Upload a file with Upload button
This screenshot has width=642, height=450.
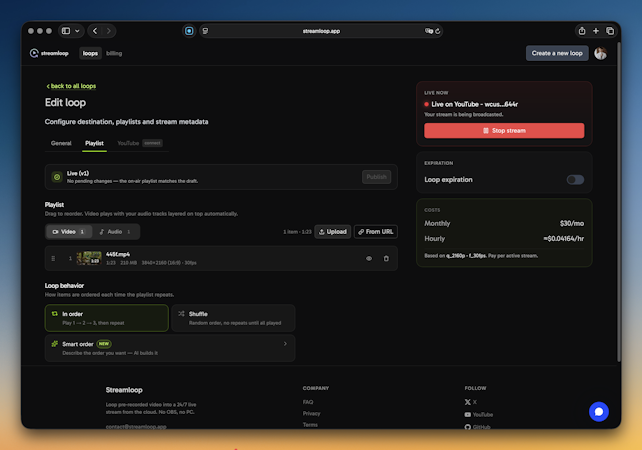tap(332, 232)
